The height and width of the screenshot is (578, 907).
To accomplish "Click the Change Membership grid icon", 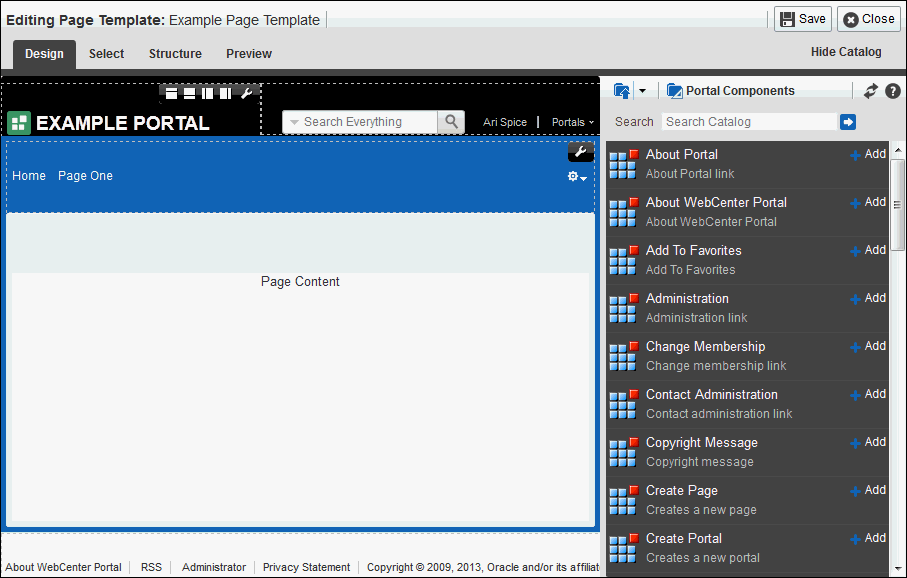I will [x=624, y=356].
